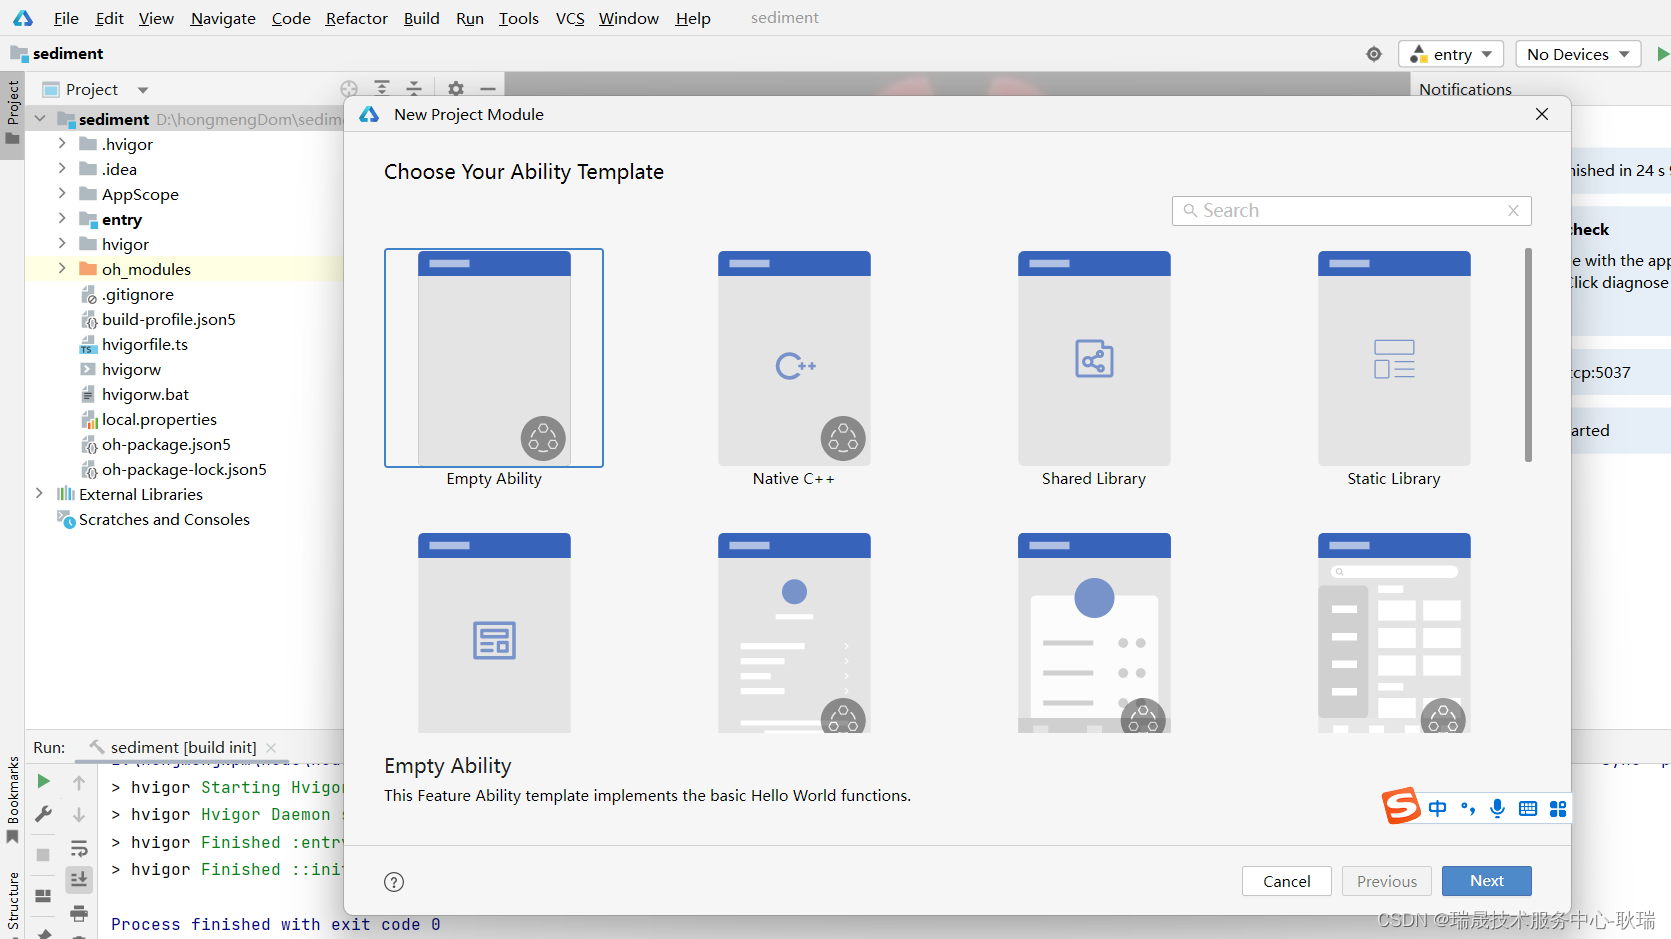Open dialog help question mark
The width and height of the screenshot is (1671, 939).
[x=394, y=882]
